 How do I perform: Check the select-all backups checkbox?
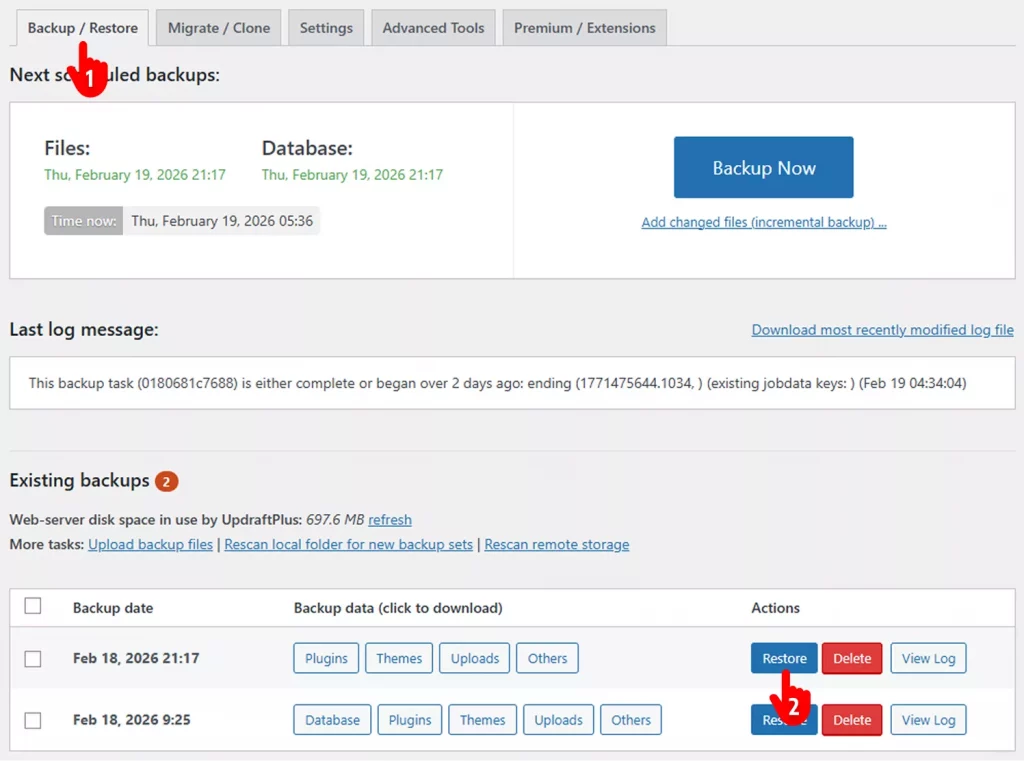click(x=33, y=606)
